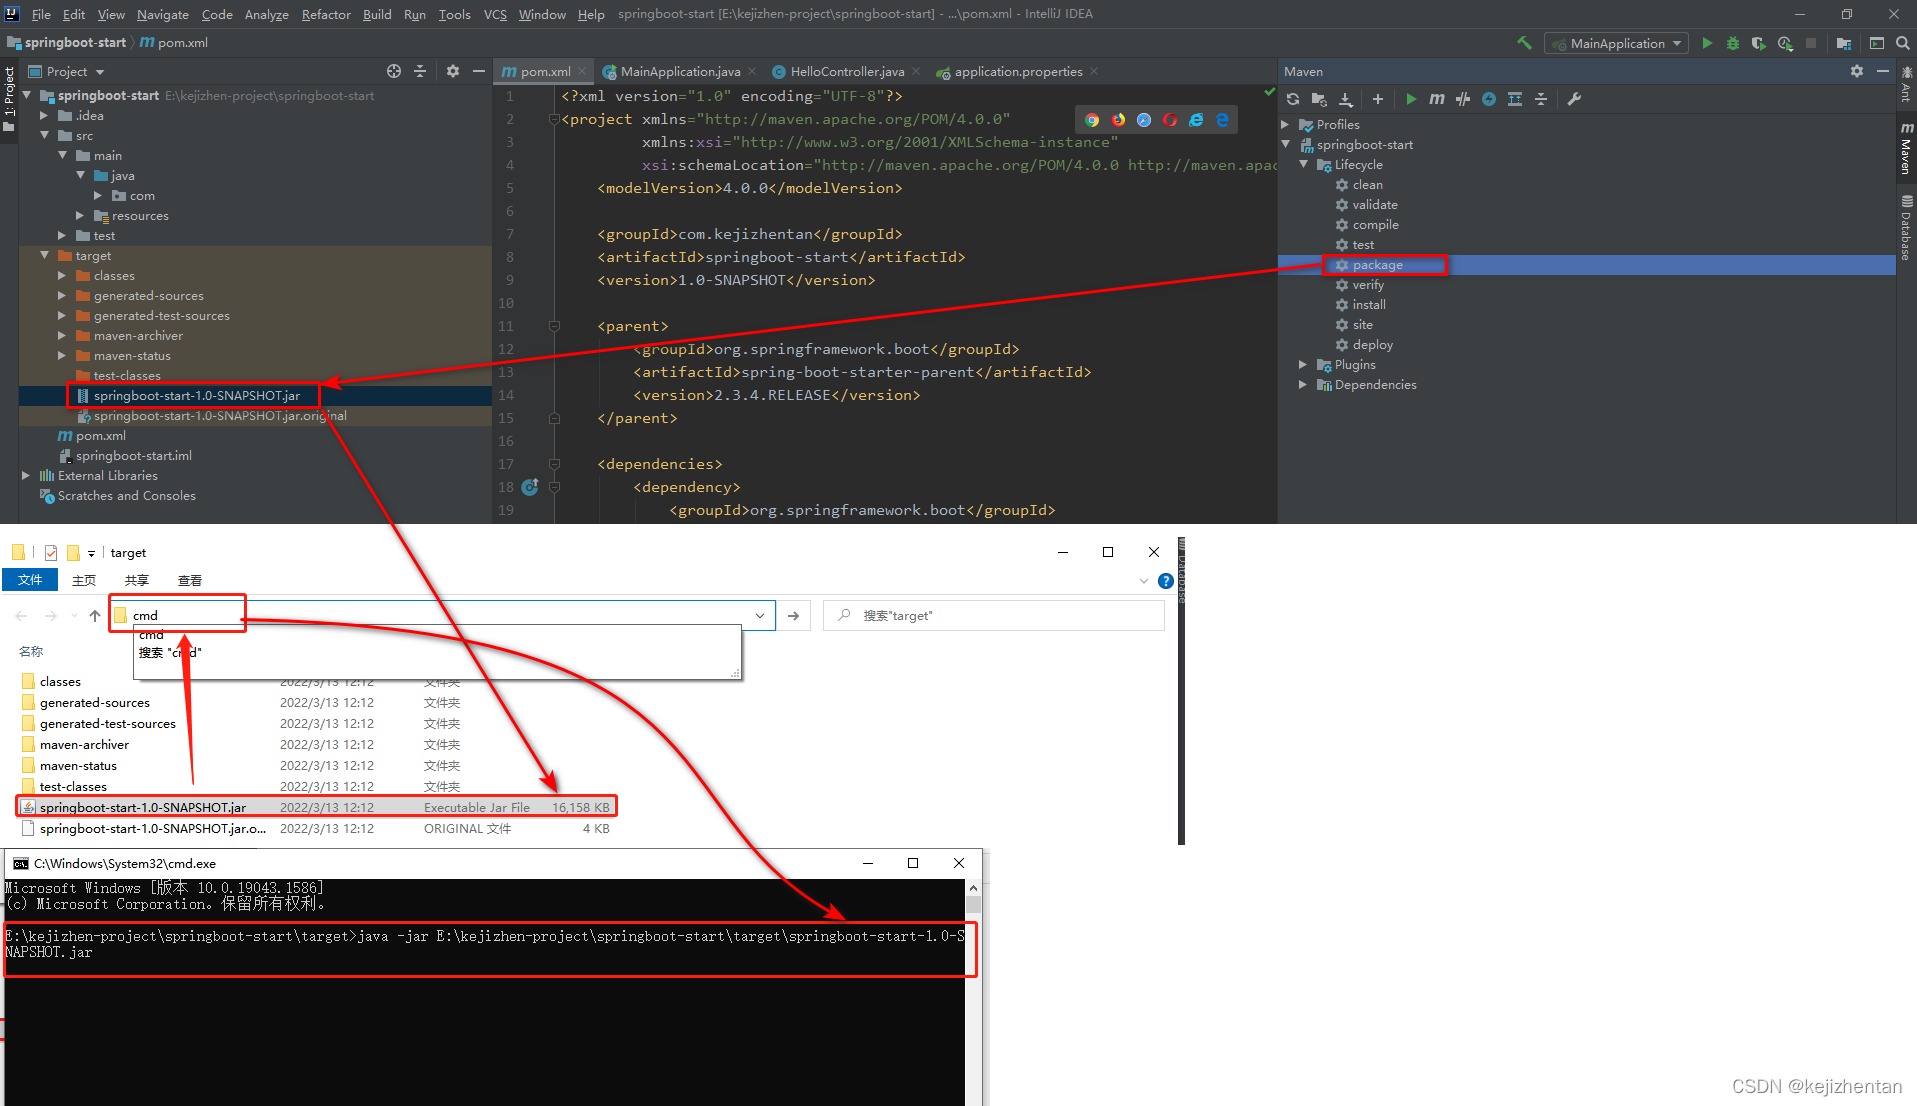This screenshot has height=1106, width=1917.
Task: Expand Profiles node in Maven panel
Action: click(1286, 125)
